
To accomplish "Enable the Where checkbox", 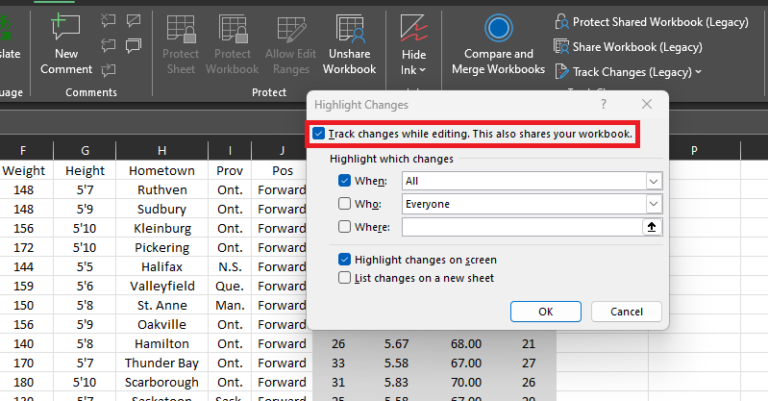I will 344,227.
